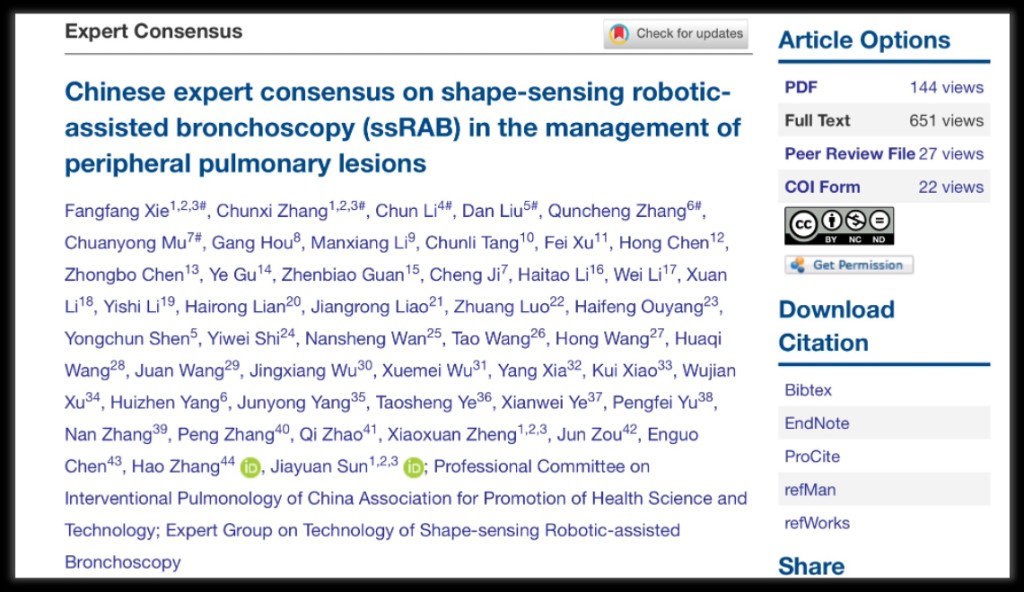The image size is (1024, 592).
Task: Click author name Gang Hou
Action: [252, 243]
